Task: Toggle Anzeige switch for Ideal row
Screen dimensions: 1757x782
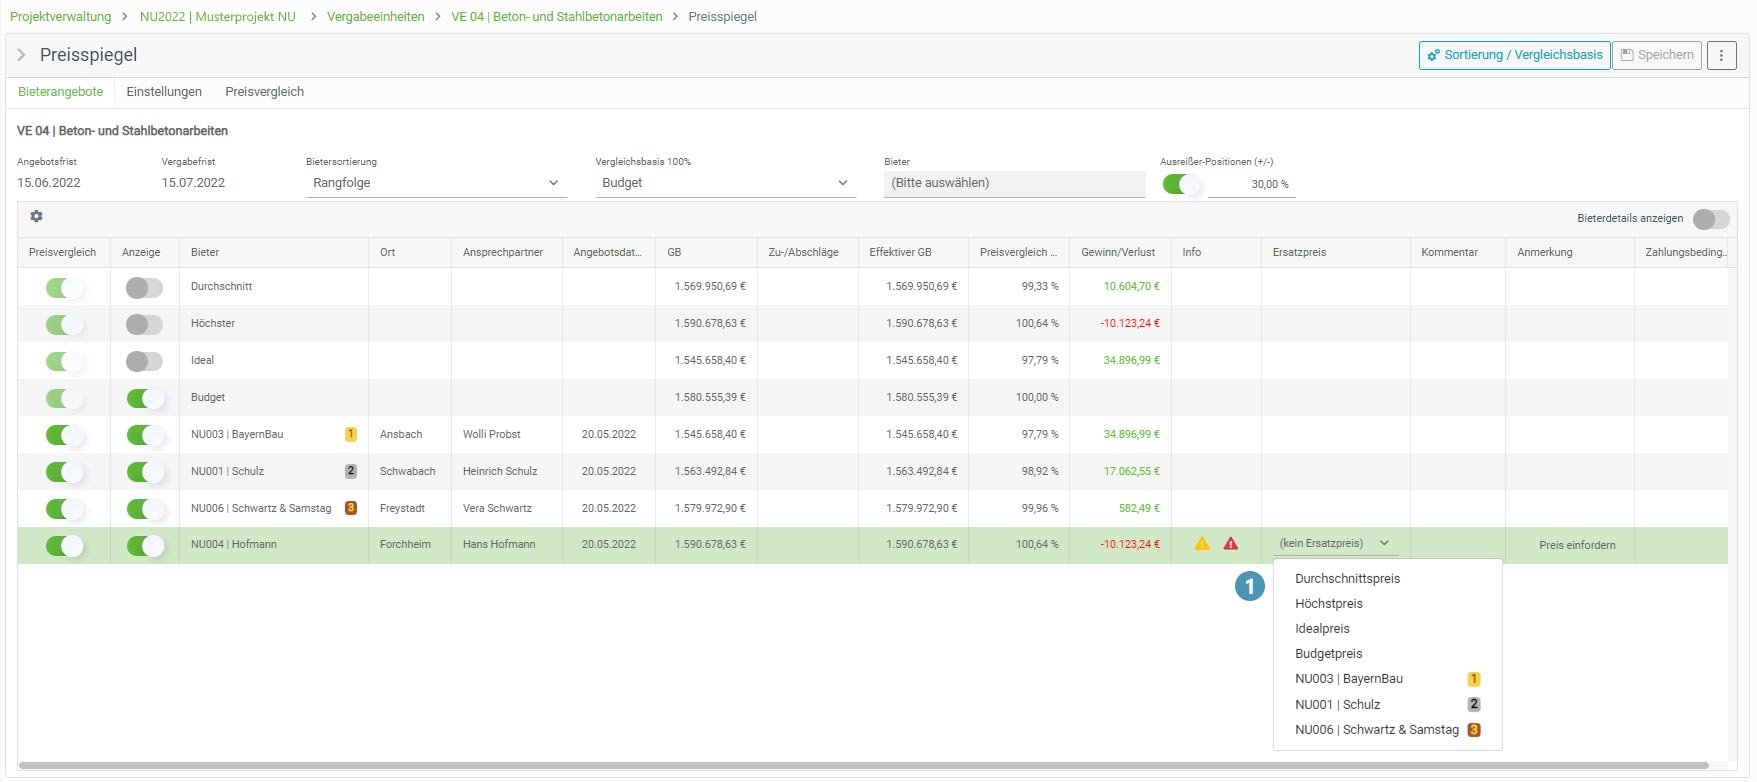Action: coord(144,361)
